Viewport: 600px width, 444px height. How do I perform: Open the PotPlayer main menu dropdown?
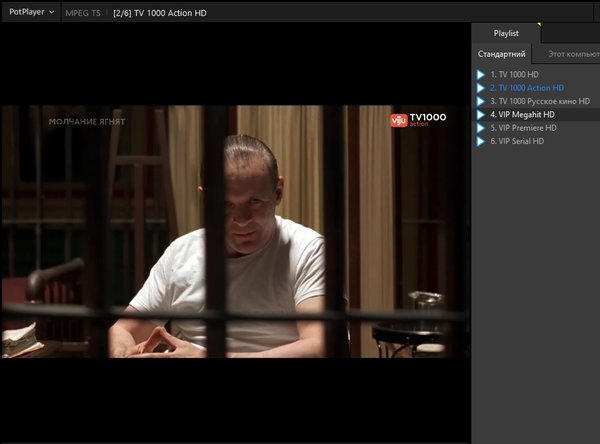(31, 12)
